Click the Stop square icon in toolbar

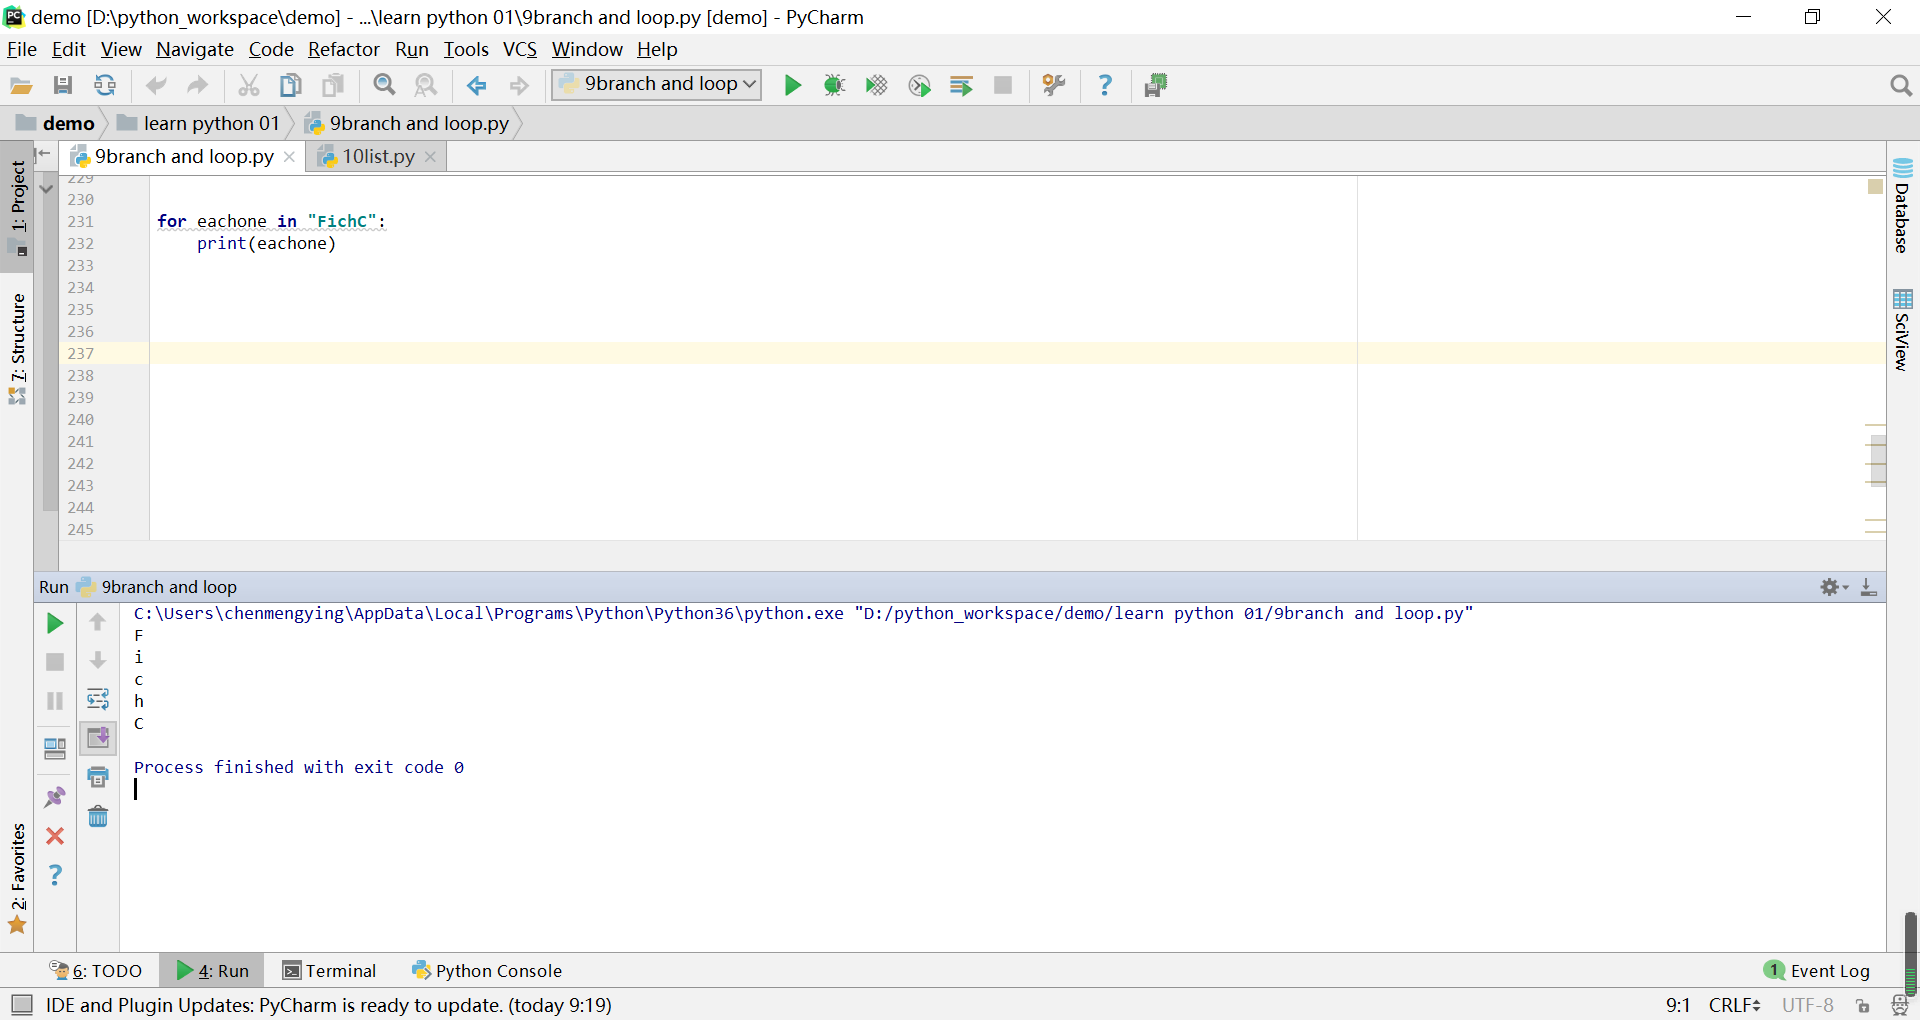[x=1003, y=86]
